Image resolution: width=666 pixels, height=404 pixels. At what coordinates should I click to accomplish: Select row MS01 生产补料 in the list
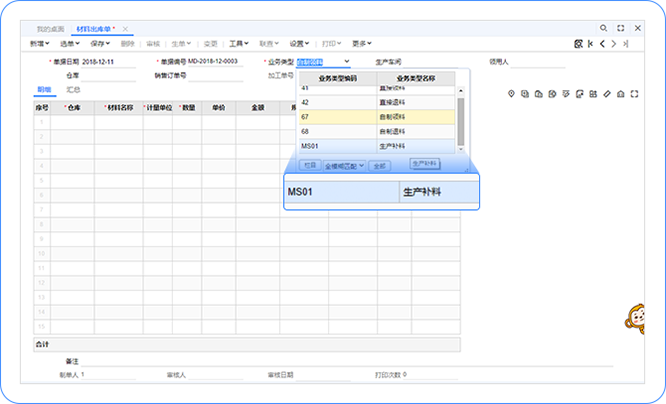[377, 146]
